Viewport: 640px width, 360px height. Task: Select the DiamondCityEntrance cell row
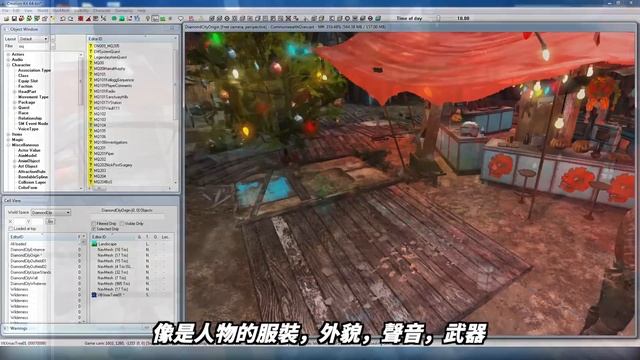pos(45,249)
